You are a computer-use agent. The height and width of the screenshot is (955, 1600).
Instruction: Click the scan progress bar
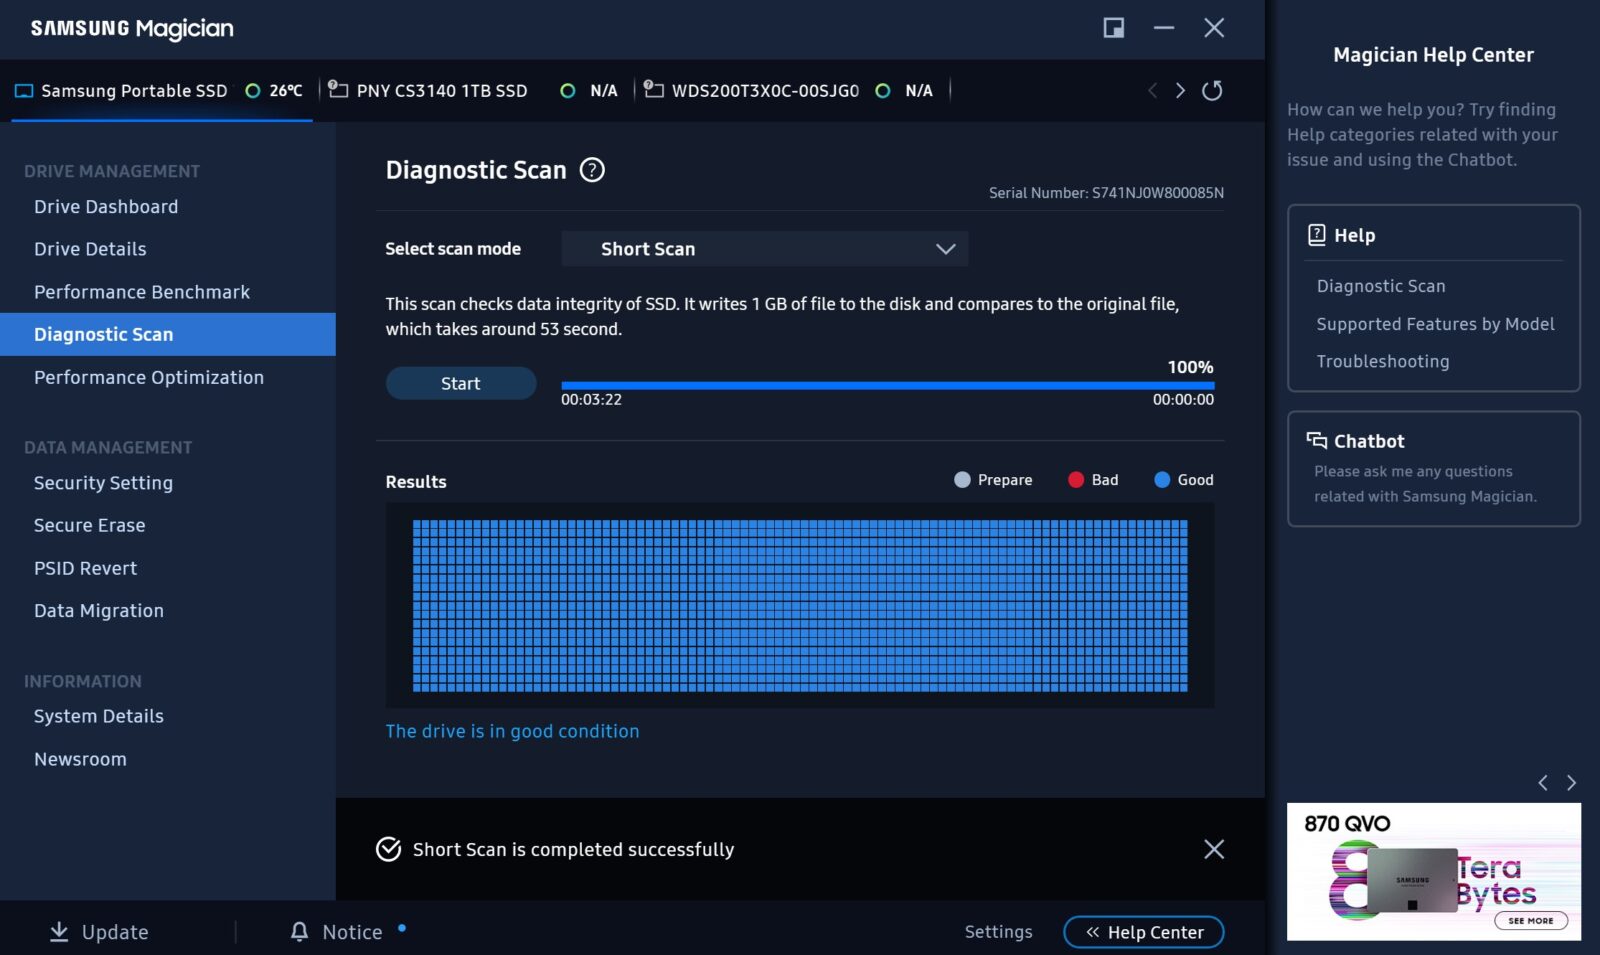(887, 385)
